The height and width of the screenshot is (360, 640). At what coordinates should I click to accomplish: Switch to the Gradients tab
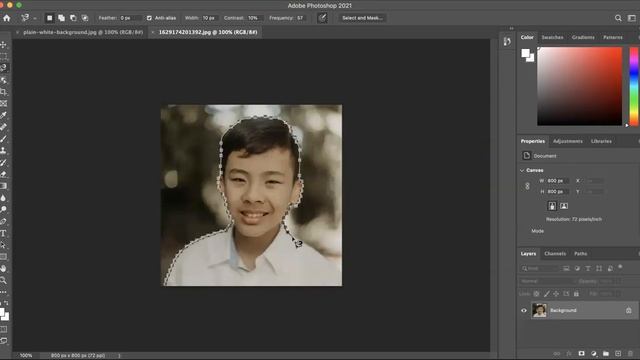click(583, 38)
